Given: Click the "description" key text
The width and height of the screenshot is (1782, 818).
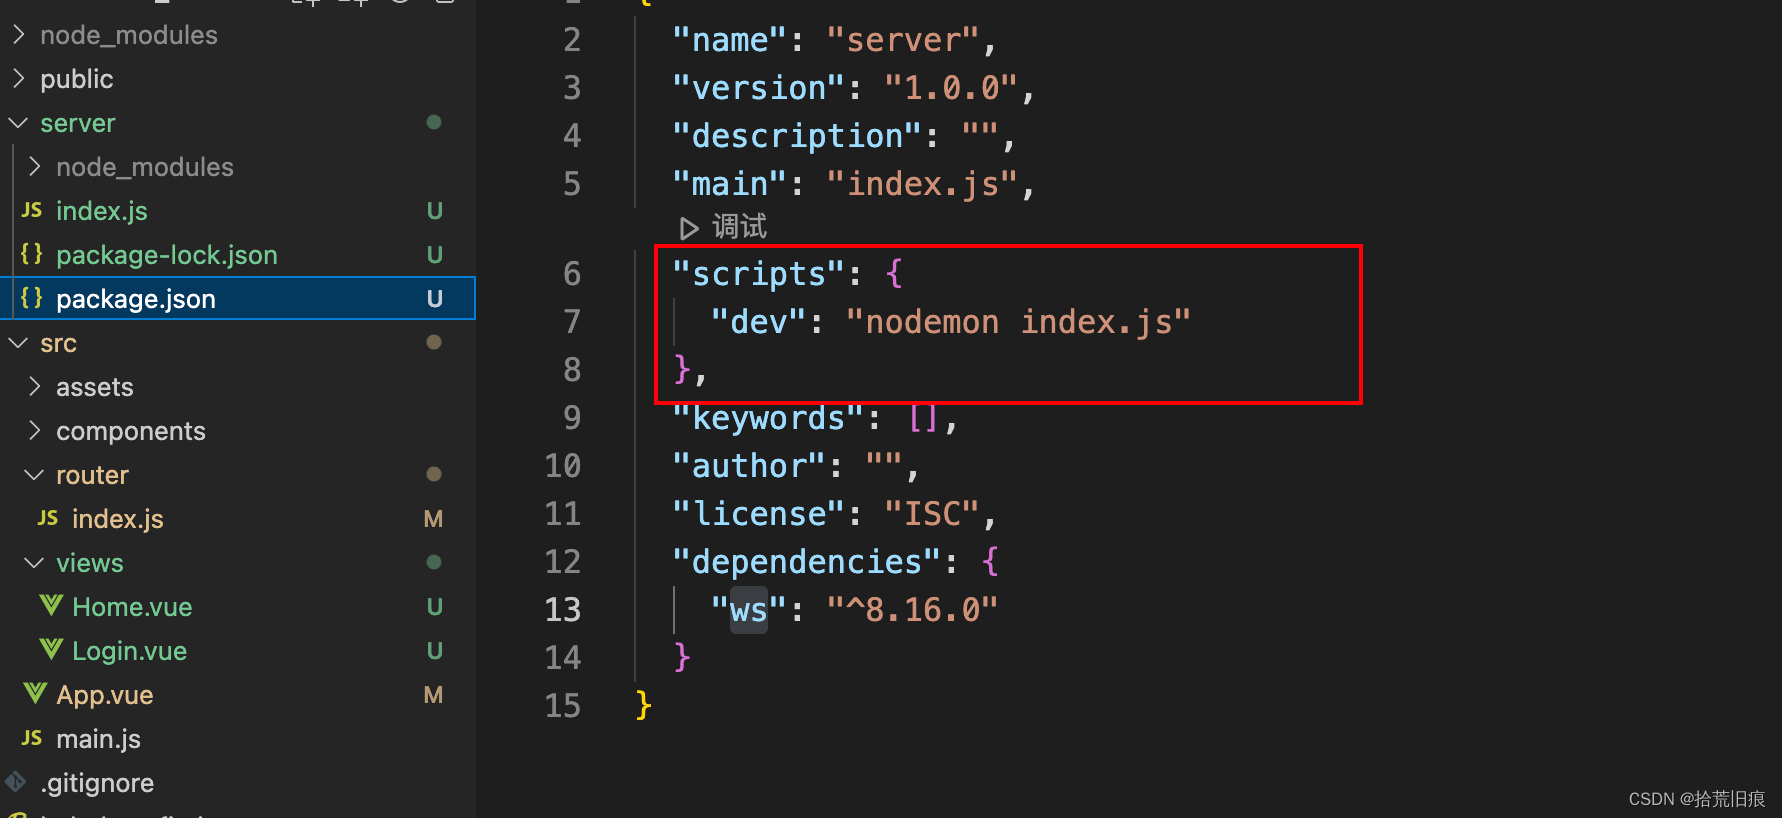Looking at the screenshot, I should tap(797, 136).
